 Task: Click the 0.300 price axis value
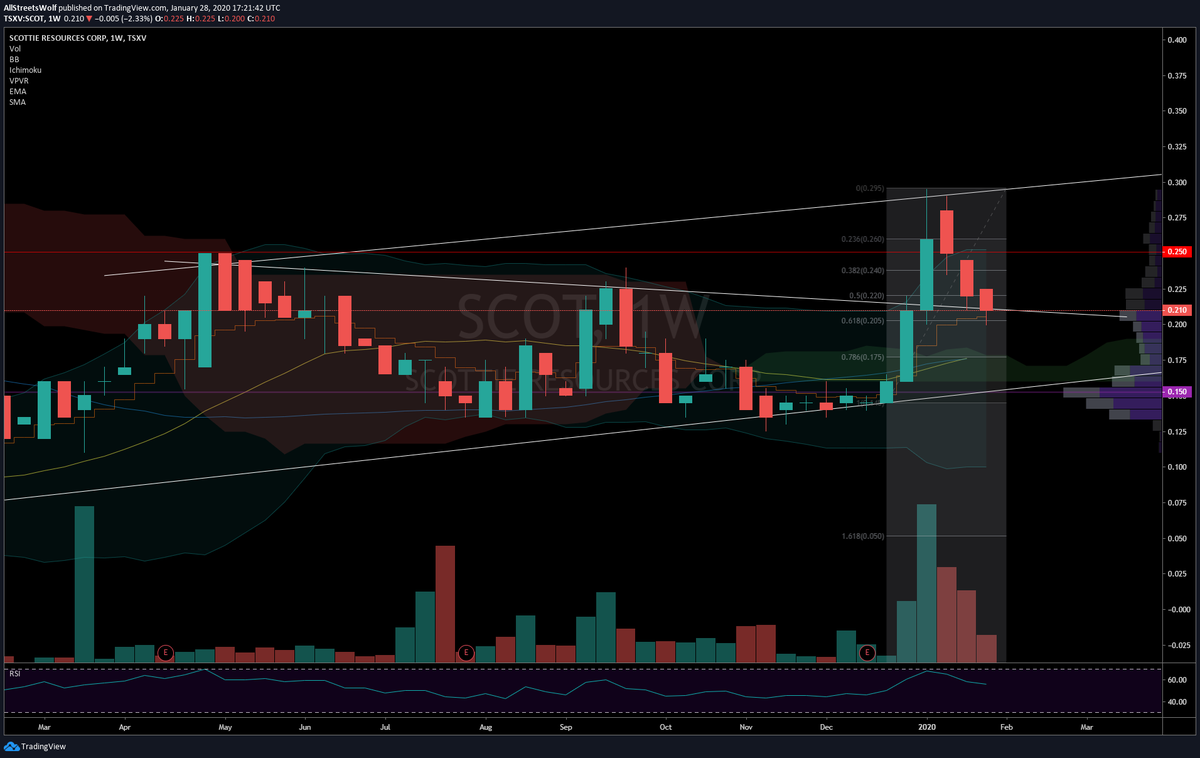point(1176,182)
